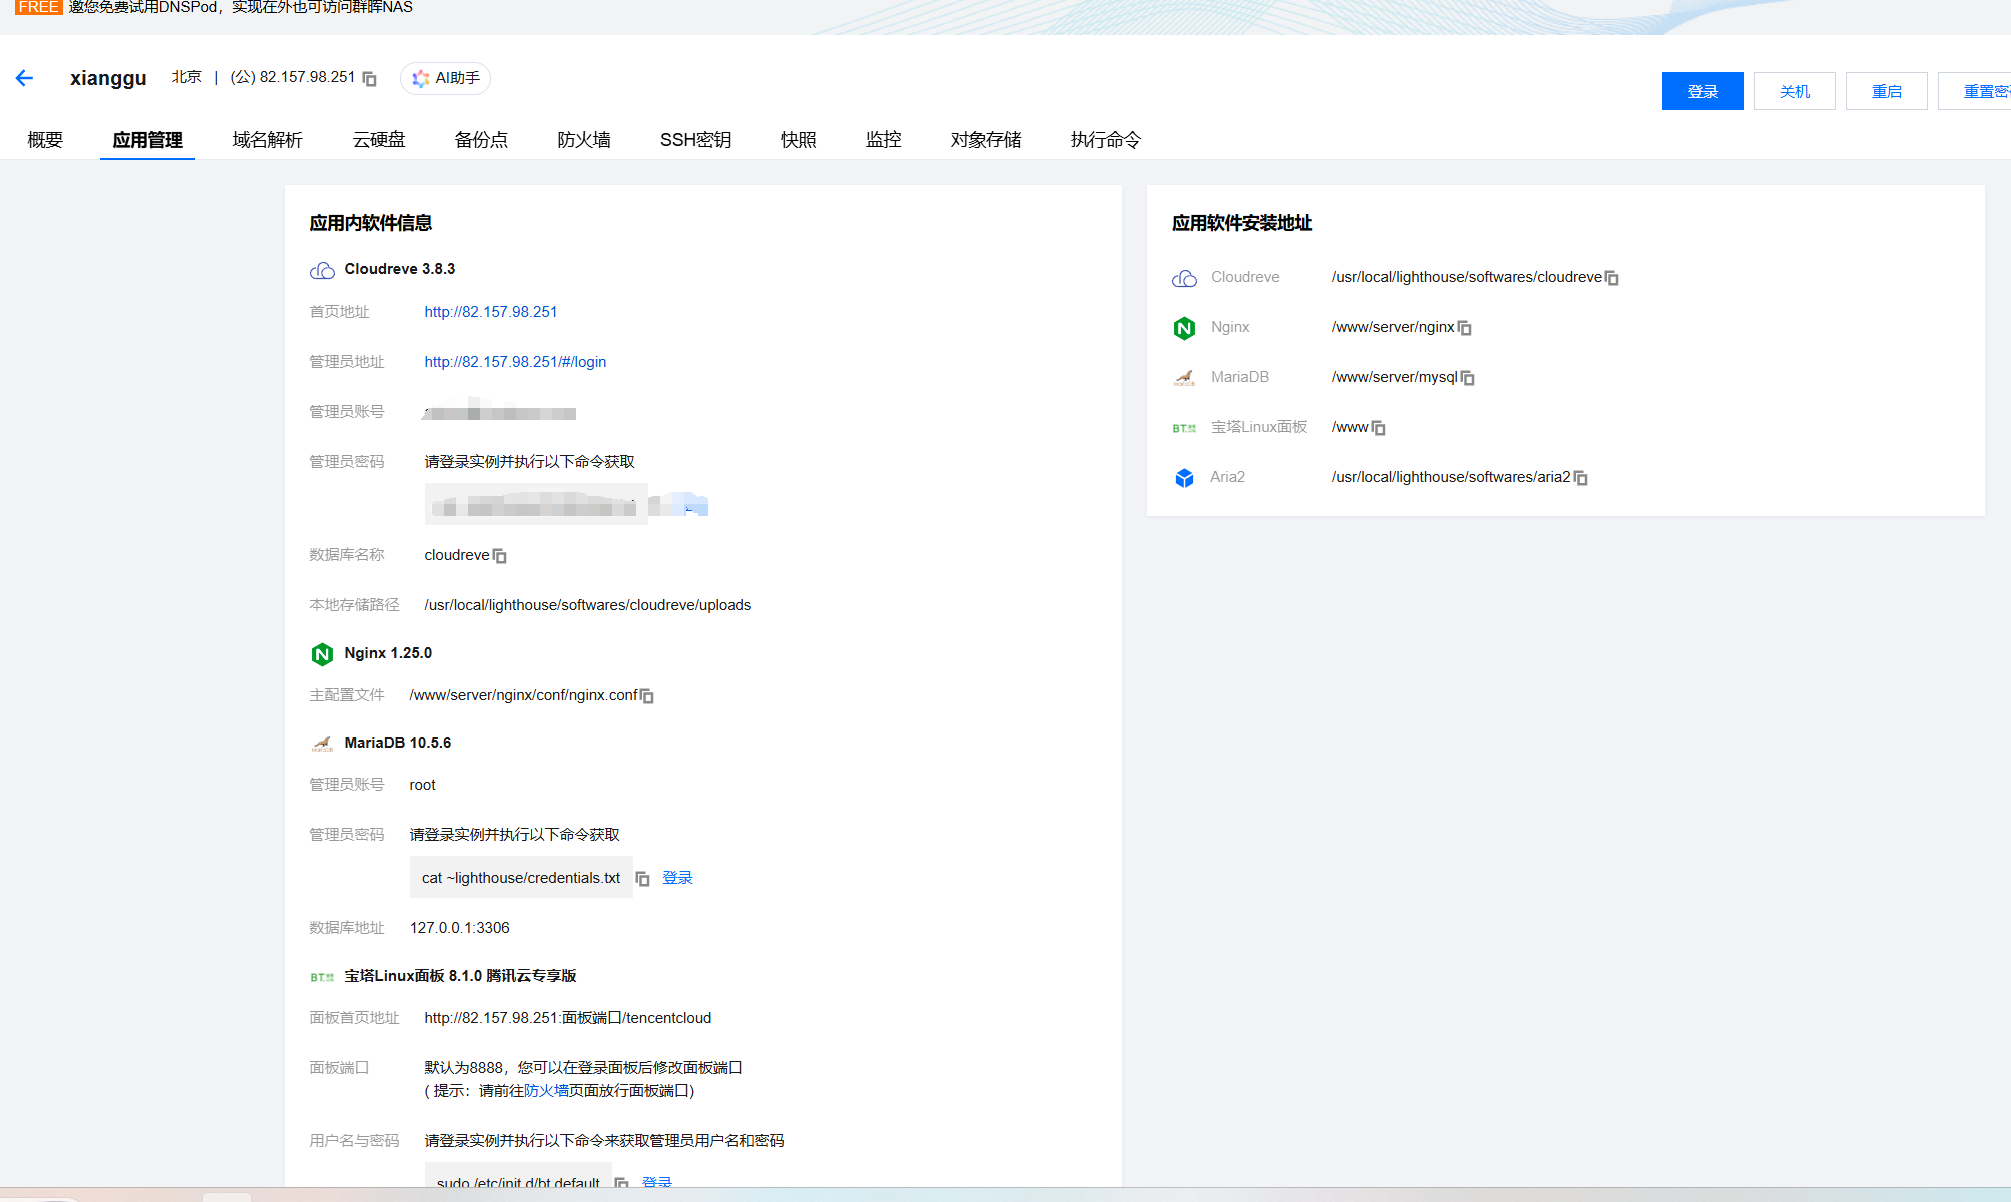Screen dimensions: 2011x1202
Task: Open the 域名解析 tab
Action: [267, 140]
